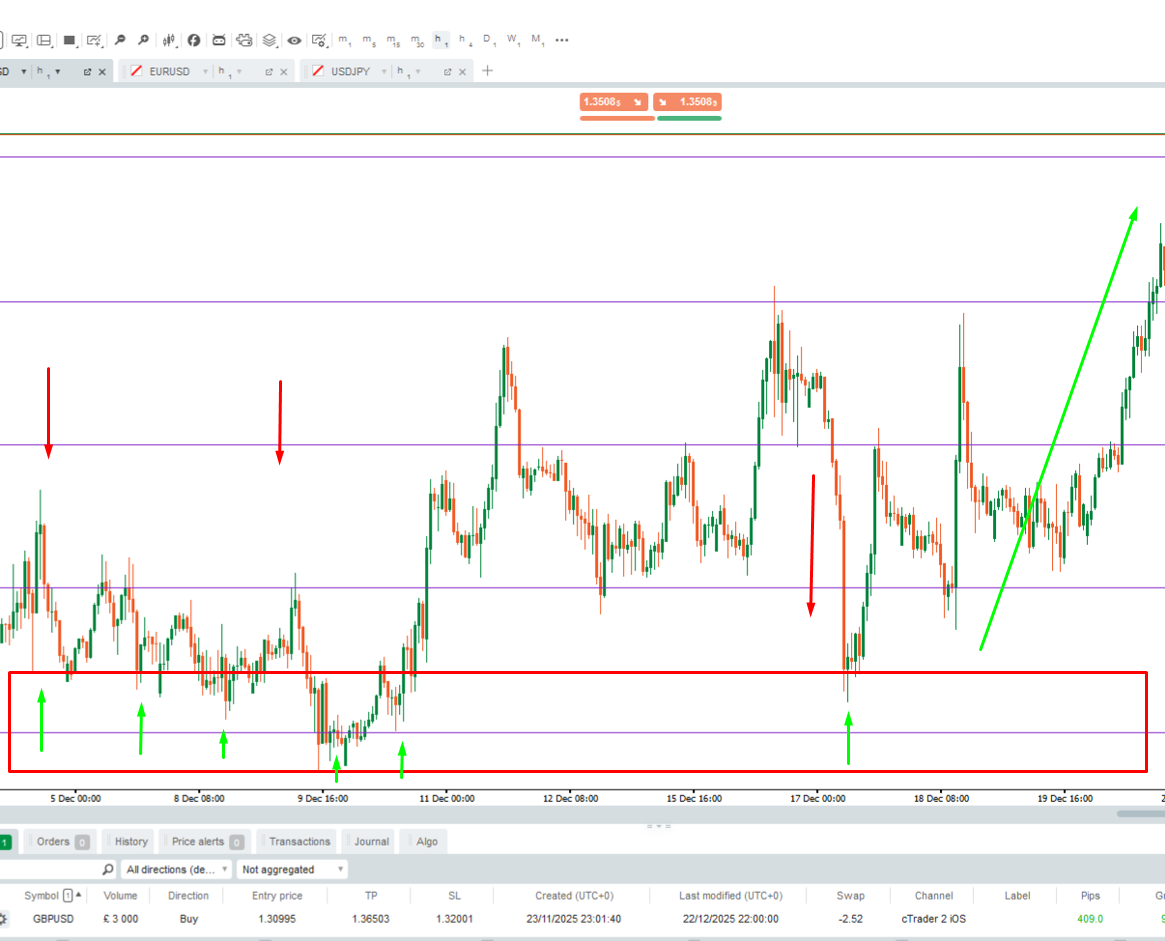Expand the EURUSD tab timeframe dropdown

click(240, 71)
